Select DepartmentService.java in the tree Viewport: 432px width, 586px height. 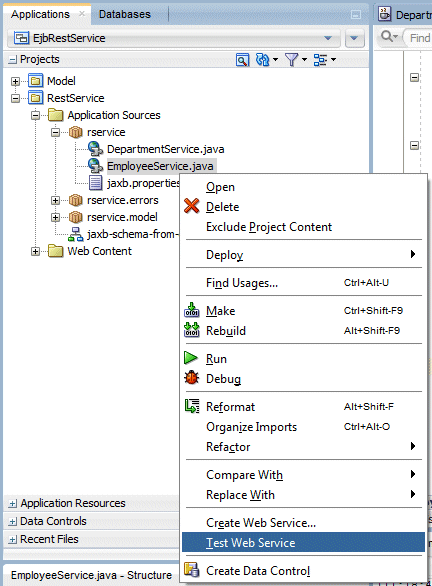[165, 149]
